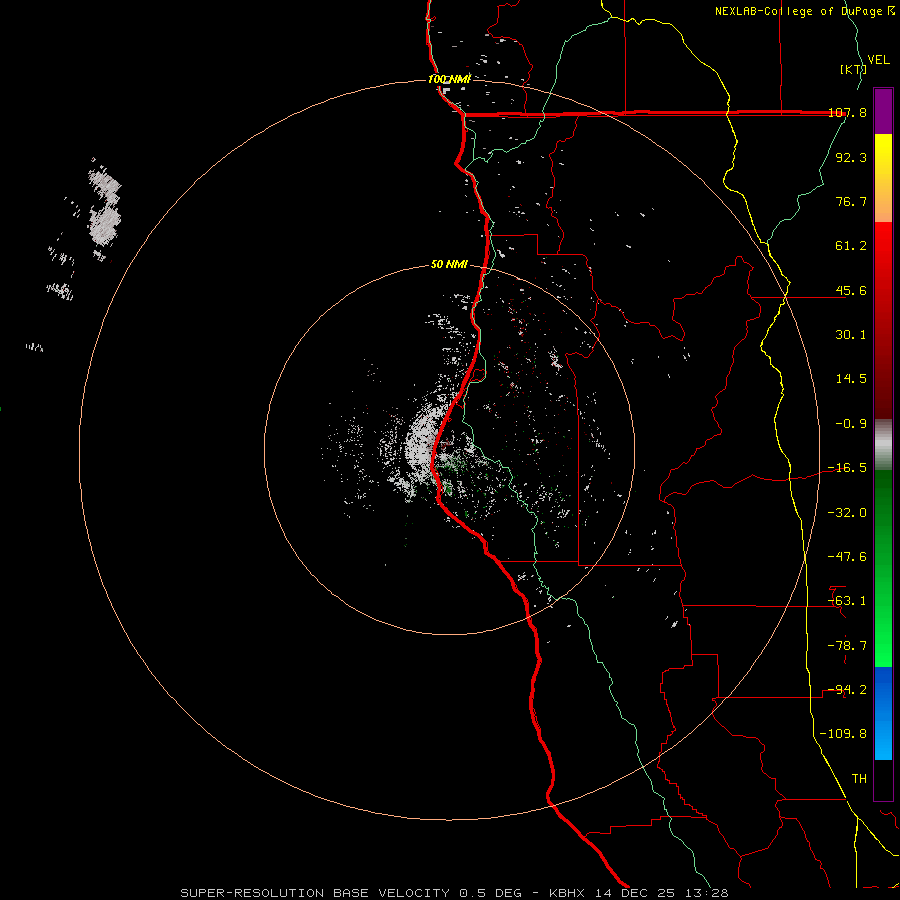900x900 pixels.
Task: Click the blue segment of the color bar
Action: [883, 713]
